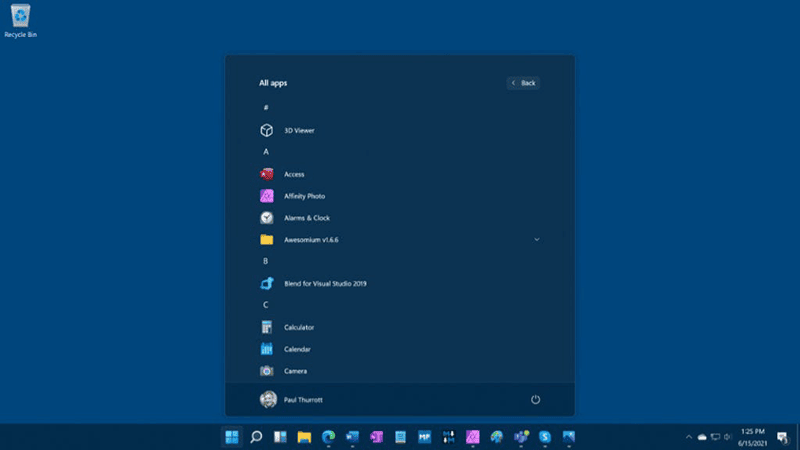Click the OneDrive cloud tray icon
Screen dimensions: 800x450
coord(702,437)
